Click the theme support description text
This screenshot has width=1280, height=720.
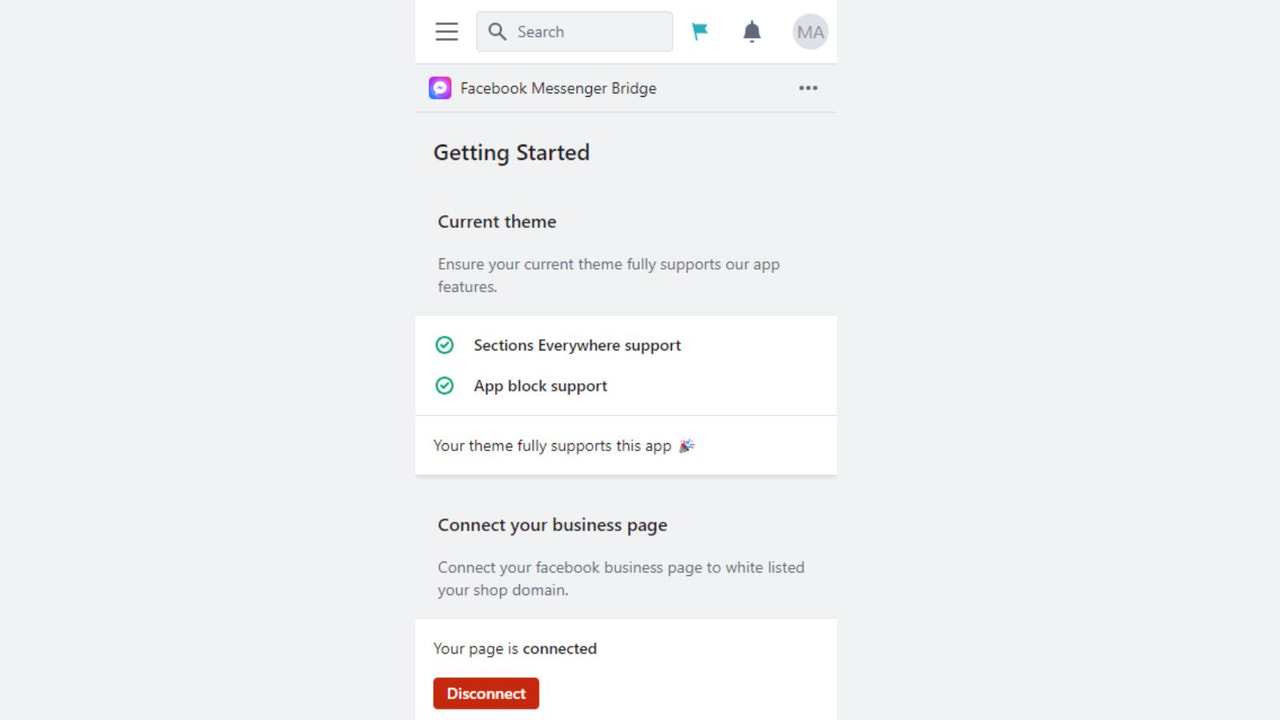(609, 275)
